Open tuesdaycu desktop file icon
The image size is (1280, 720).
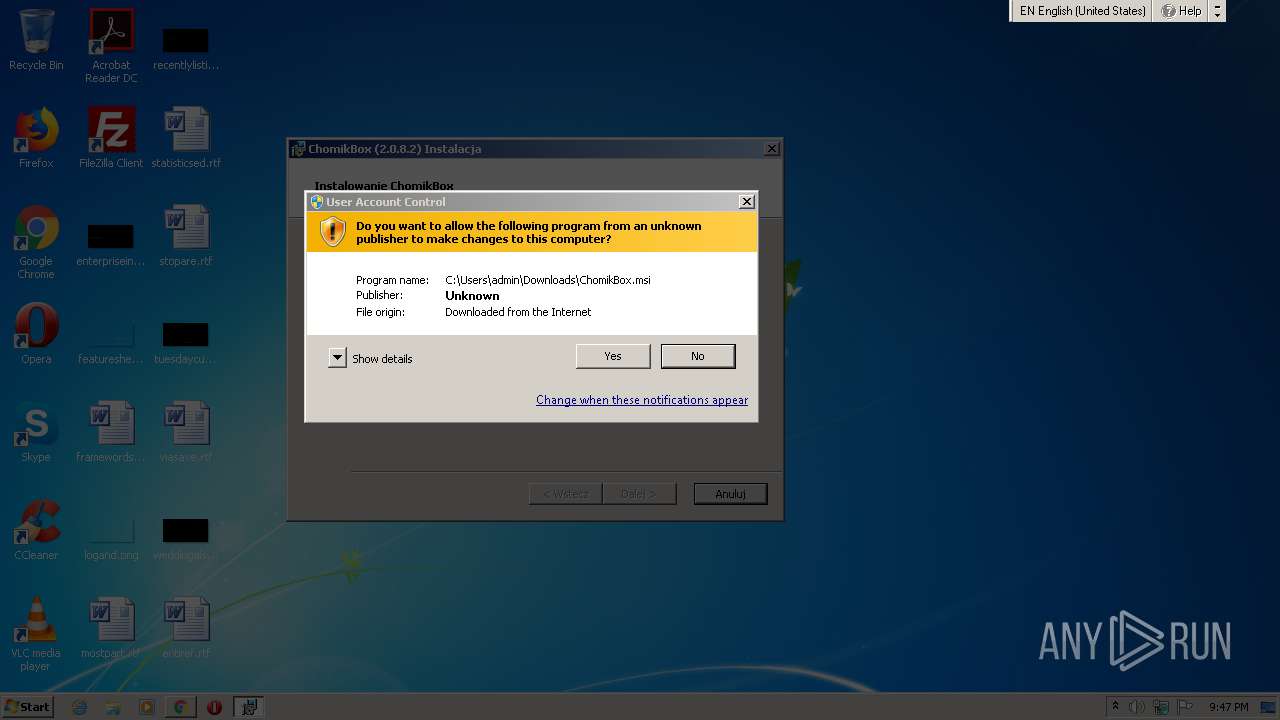pyautogui.click(x=186, y=340)
